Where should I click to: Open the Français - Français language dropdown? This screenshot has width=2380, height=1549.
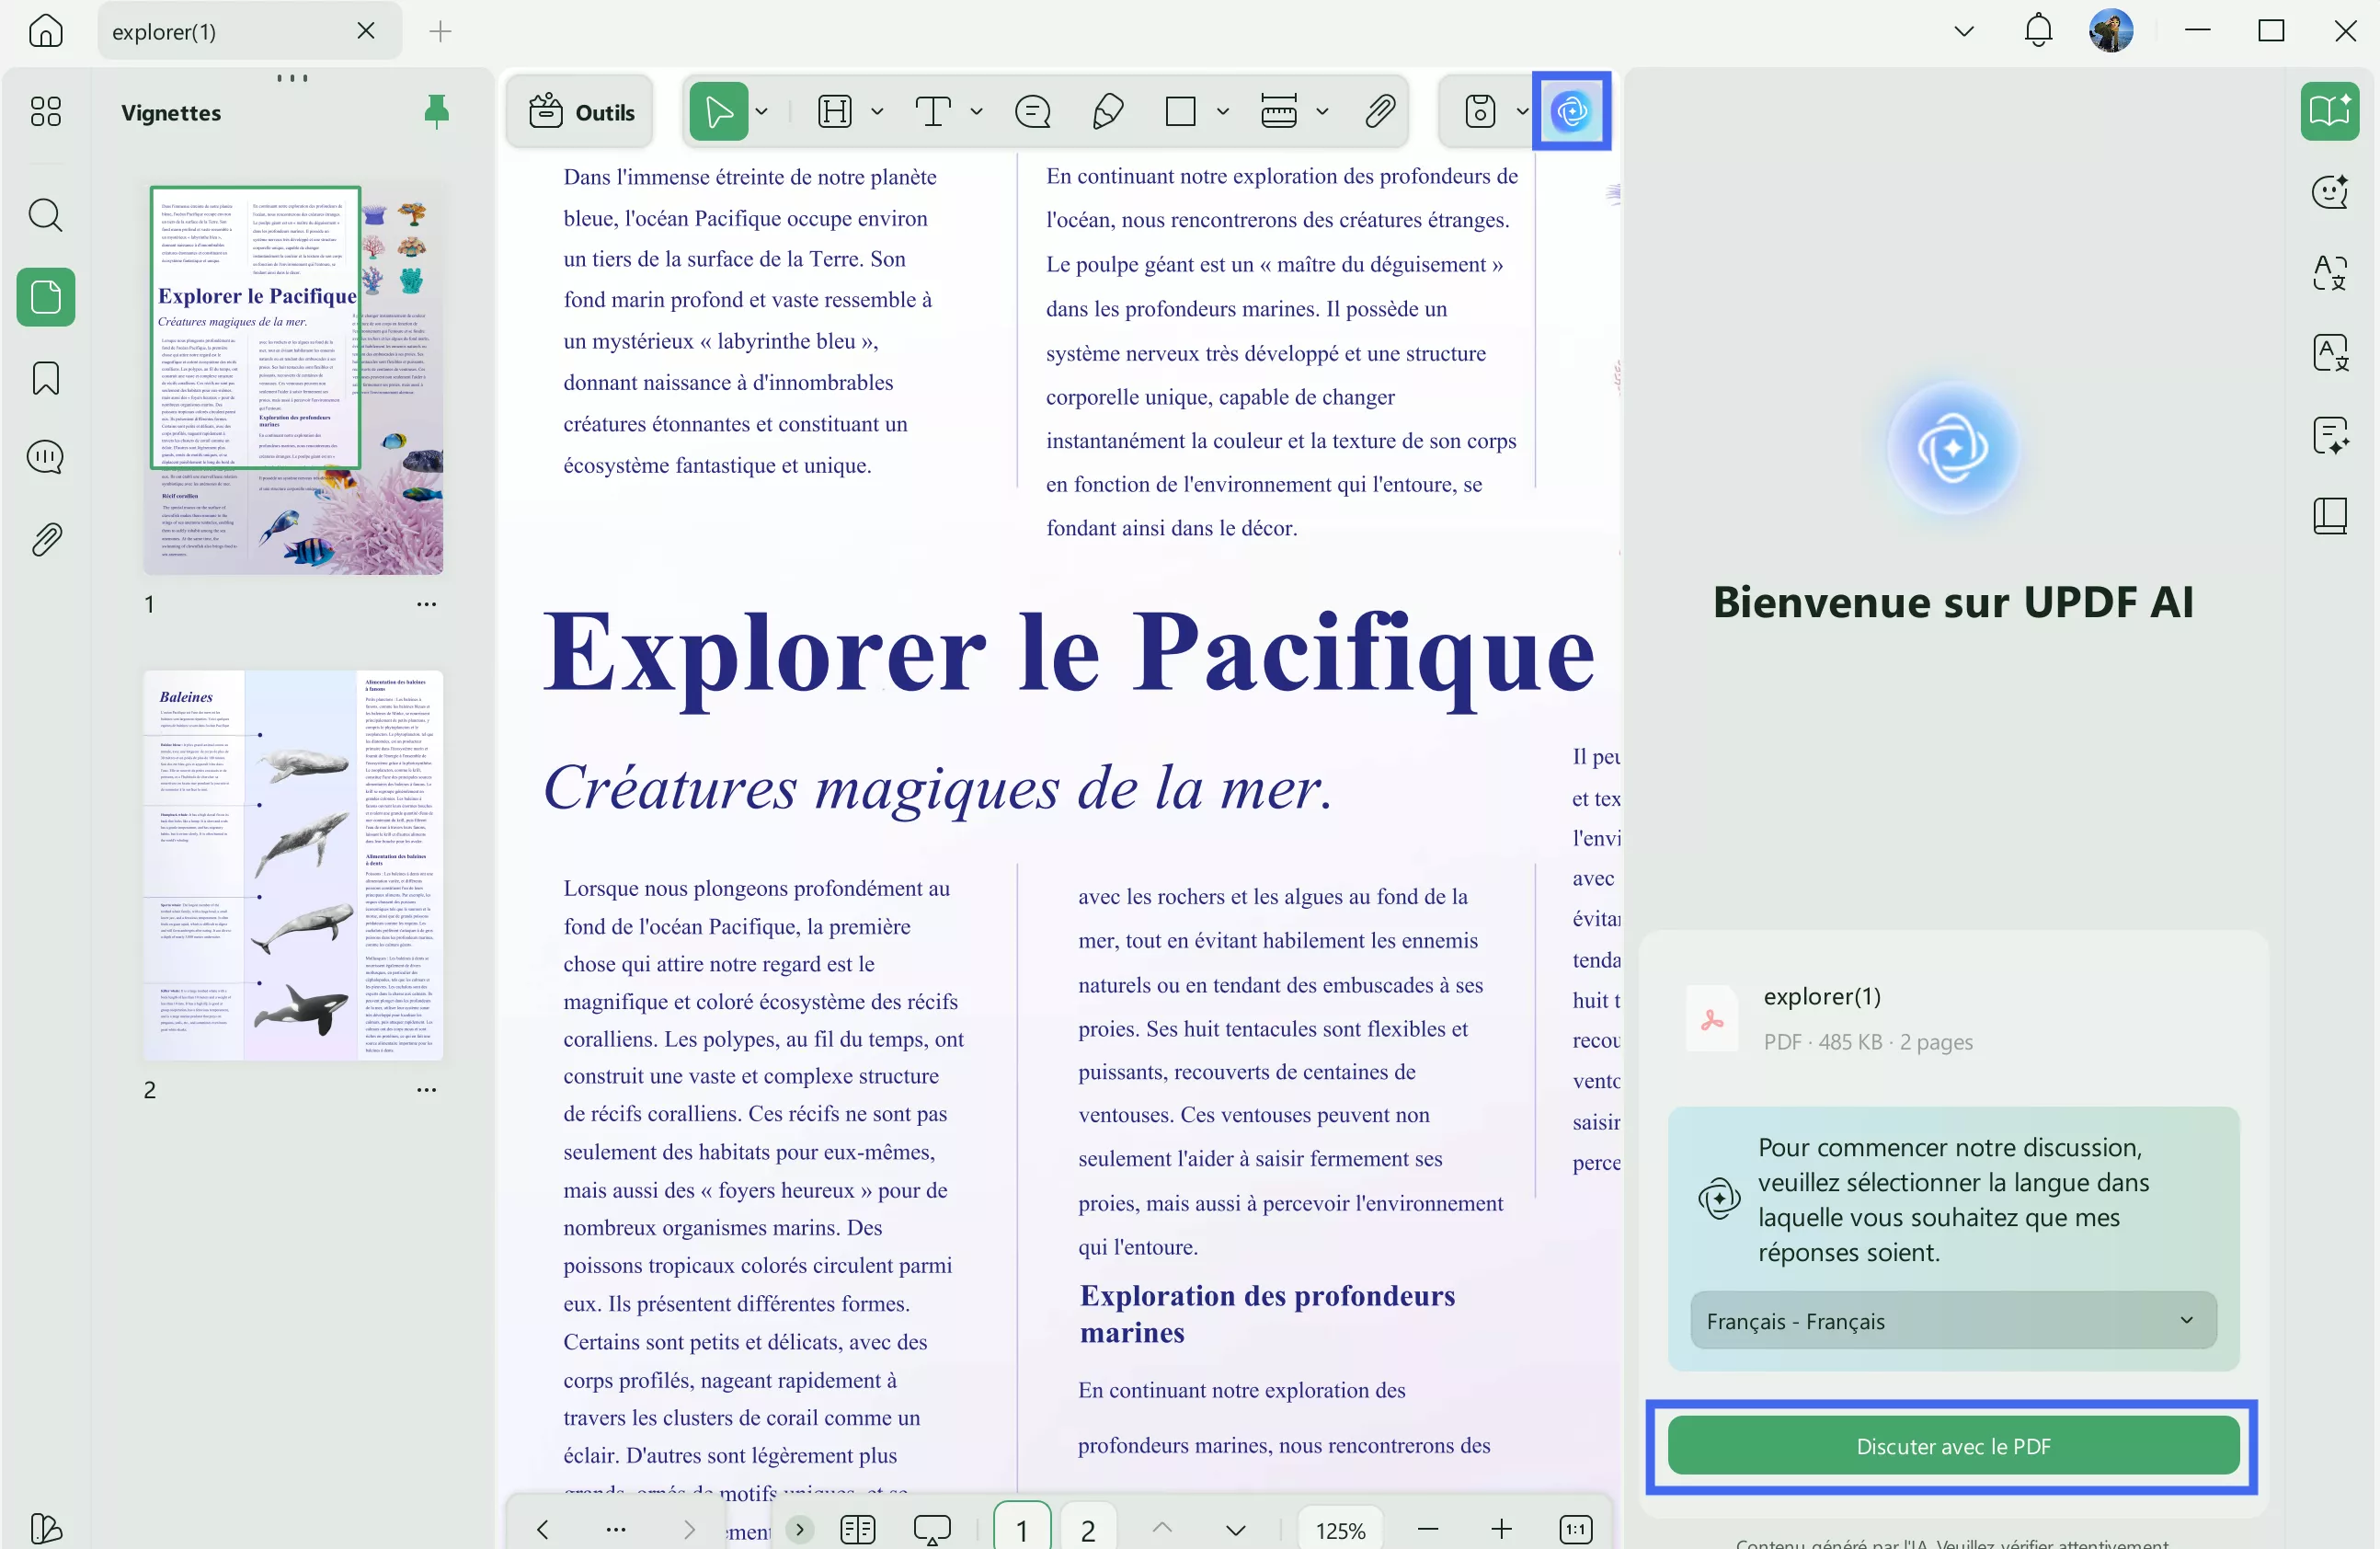point(1951,1320)
